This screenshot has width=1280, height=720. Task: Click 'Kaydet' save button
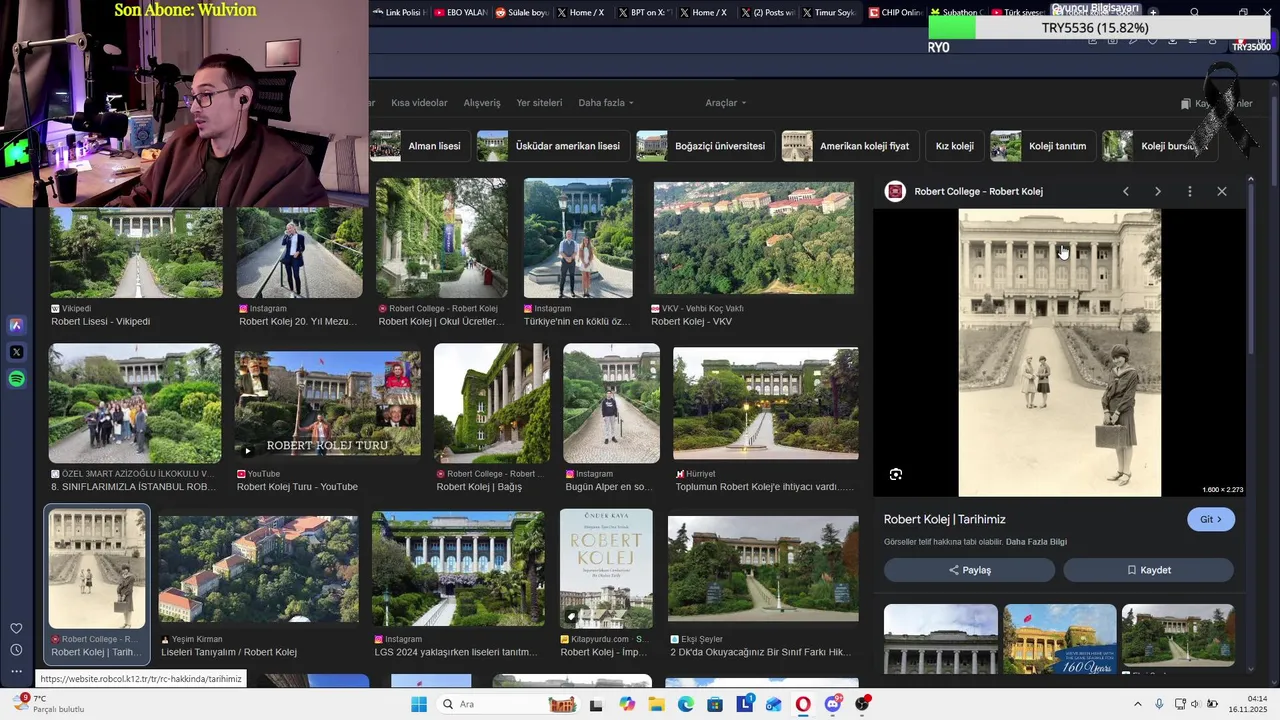point(1148,570)
